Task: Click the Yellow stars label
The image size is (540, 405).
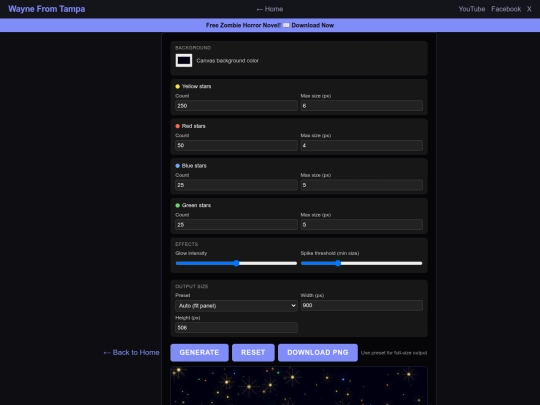Action: (196, 86)
